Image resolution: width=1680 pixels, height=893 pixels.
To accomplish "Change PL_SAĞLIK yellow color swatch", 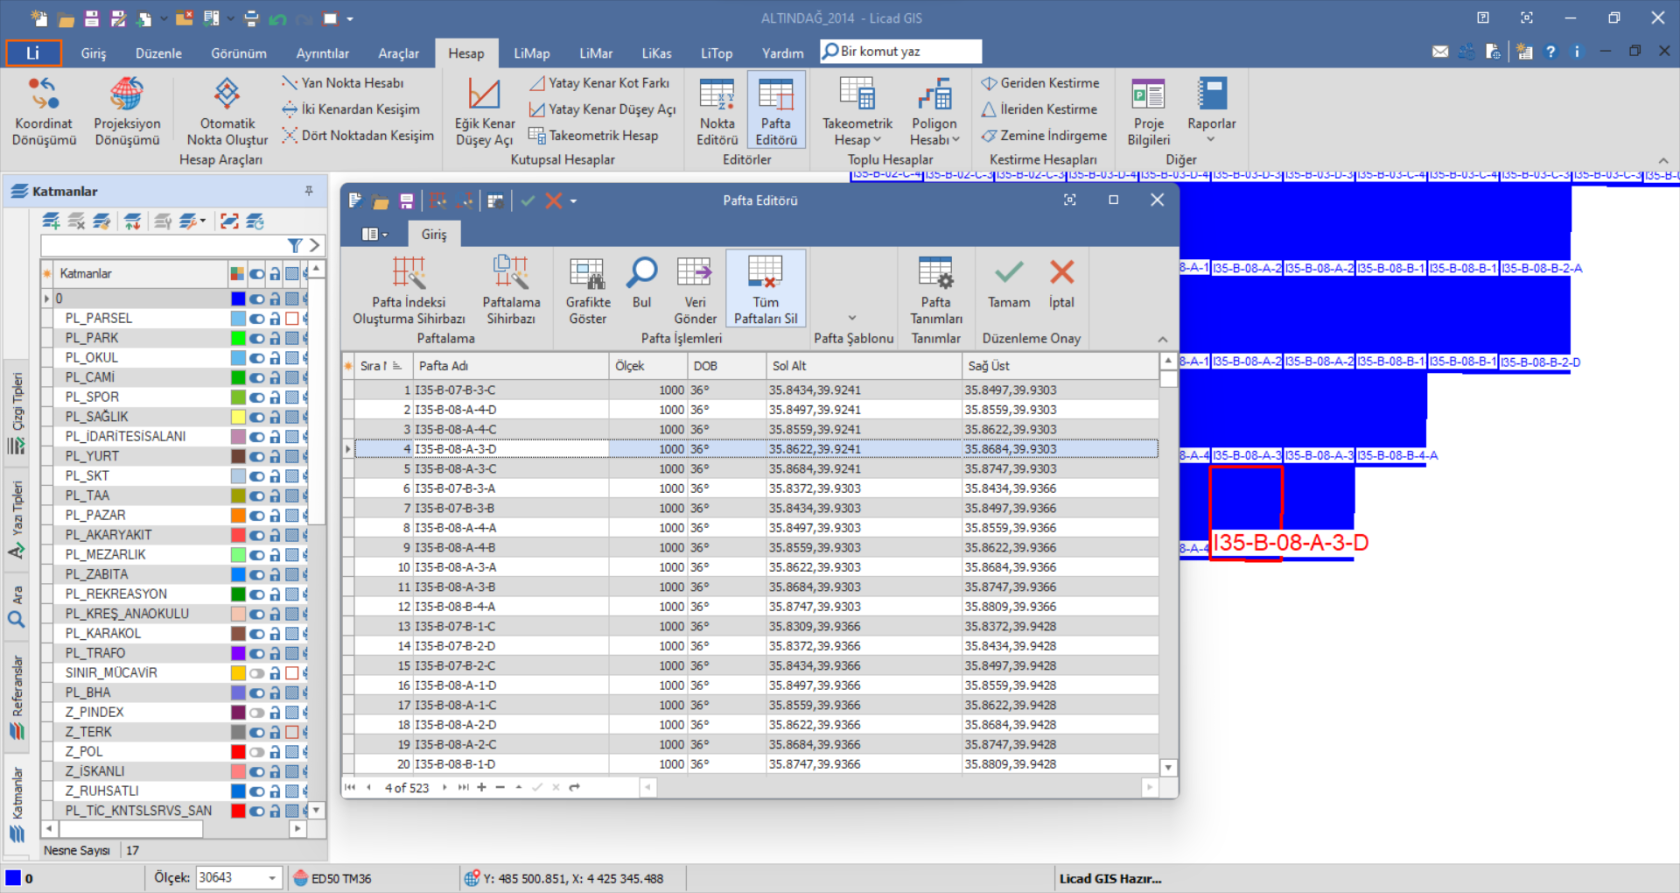I will pos(238,417).
